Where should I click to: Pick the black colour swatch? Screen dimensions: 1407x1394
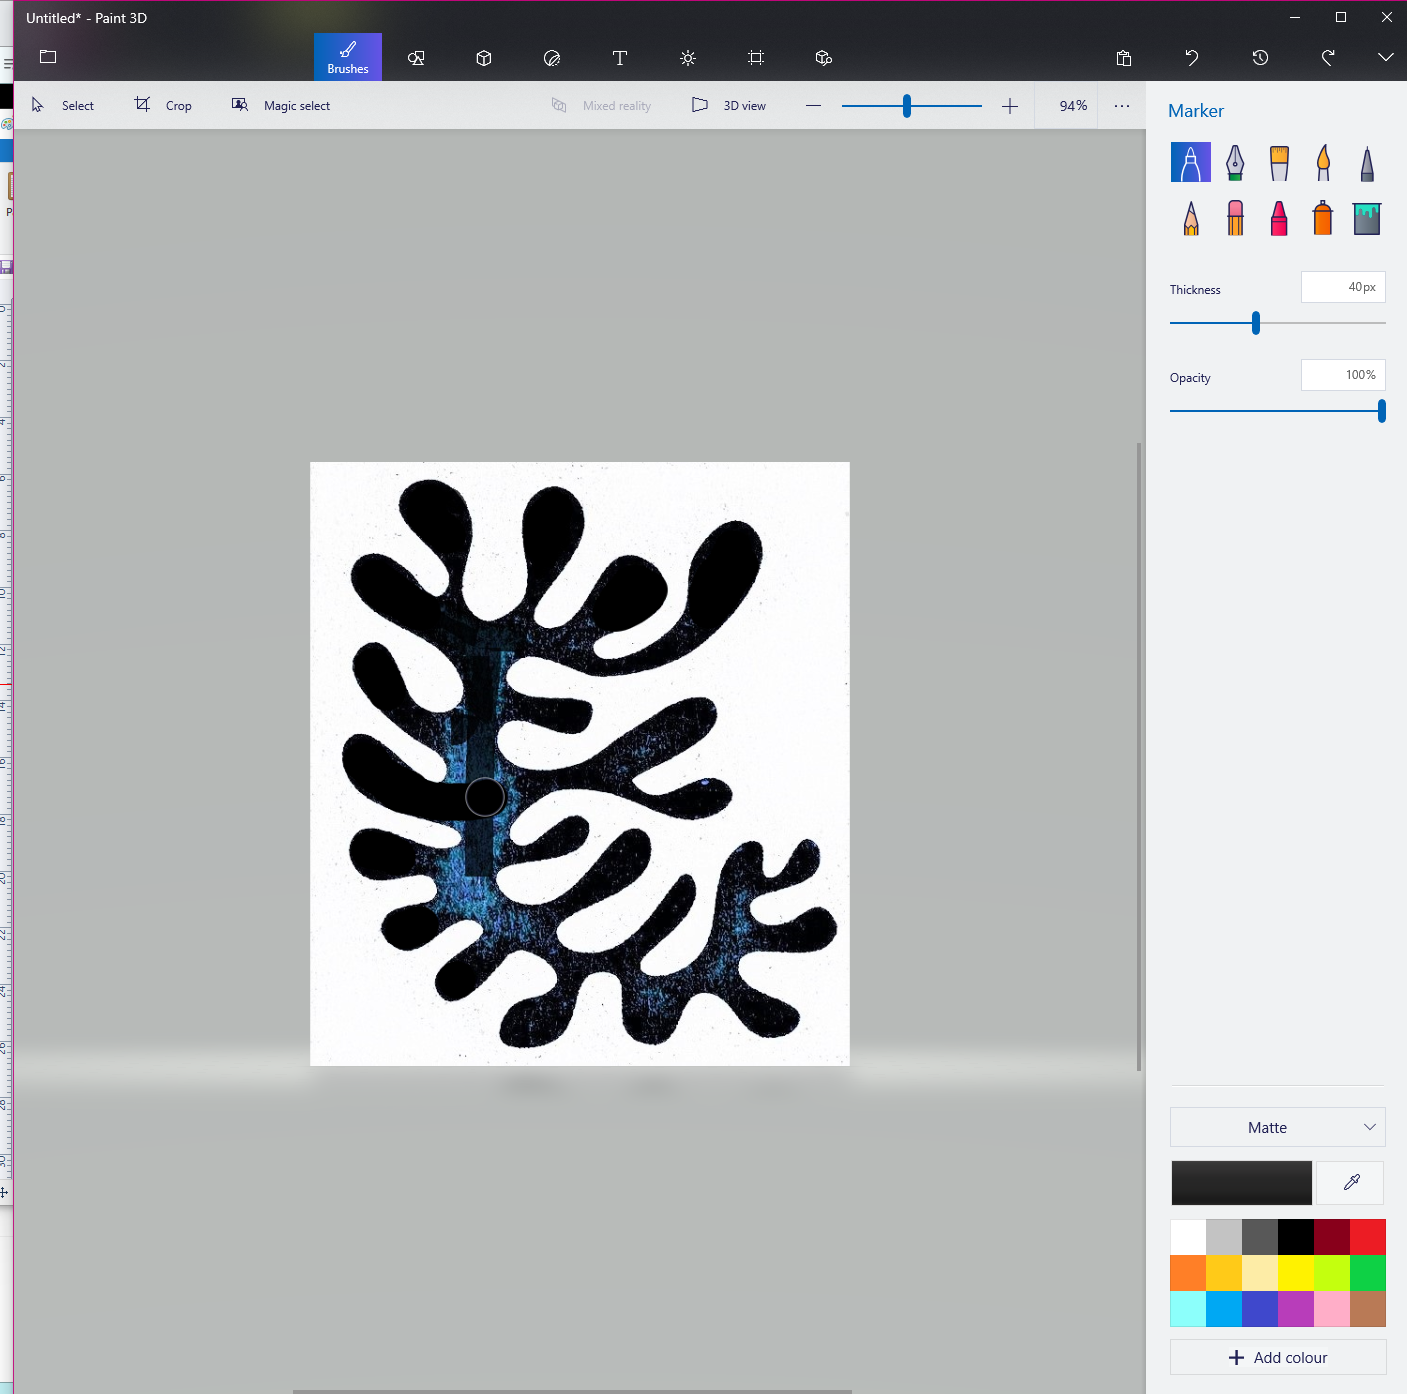click(x=1296, y=1237)
